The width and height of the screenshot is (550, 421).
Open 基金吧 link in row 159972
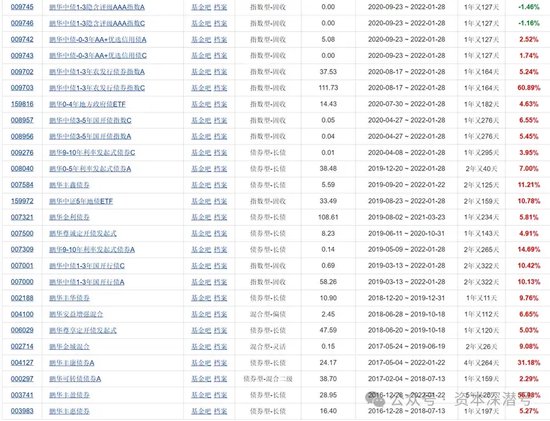click(x=201, y=201)
